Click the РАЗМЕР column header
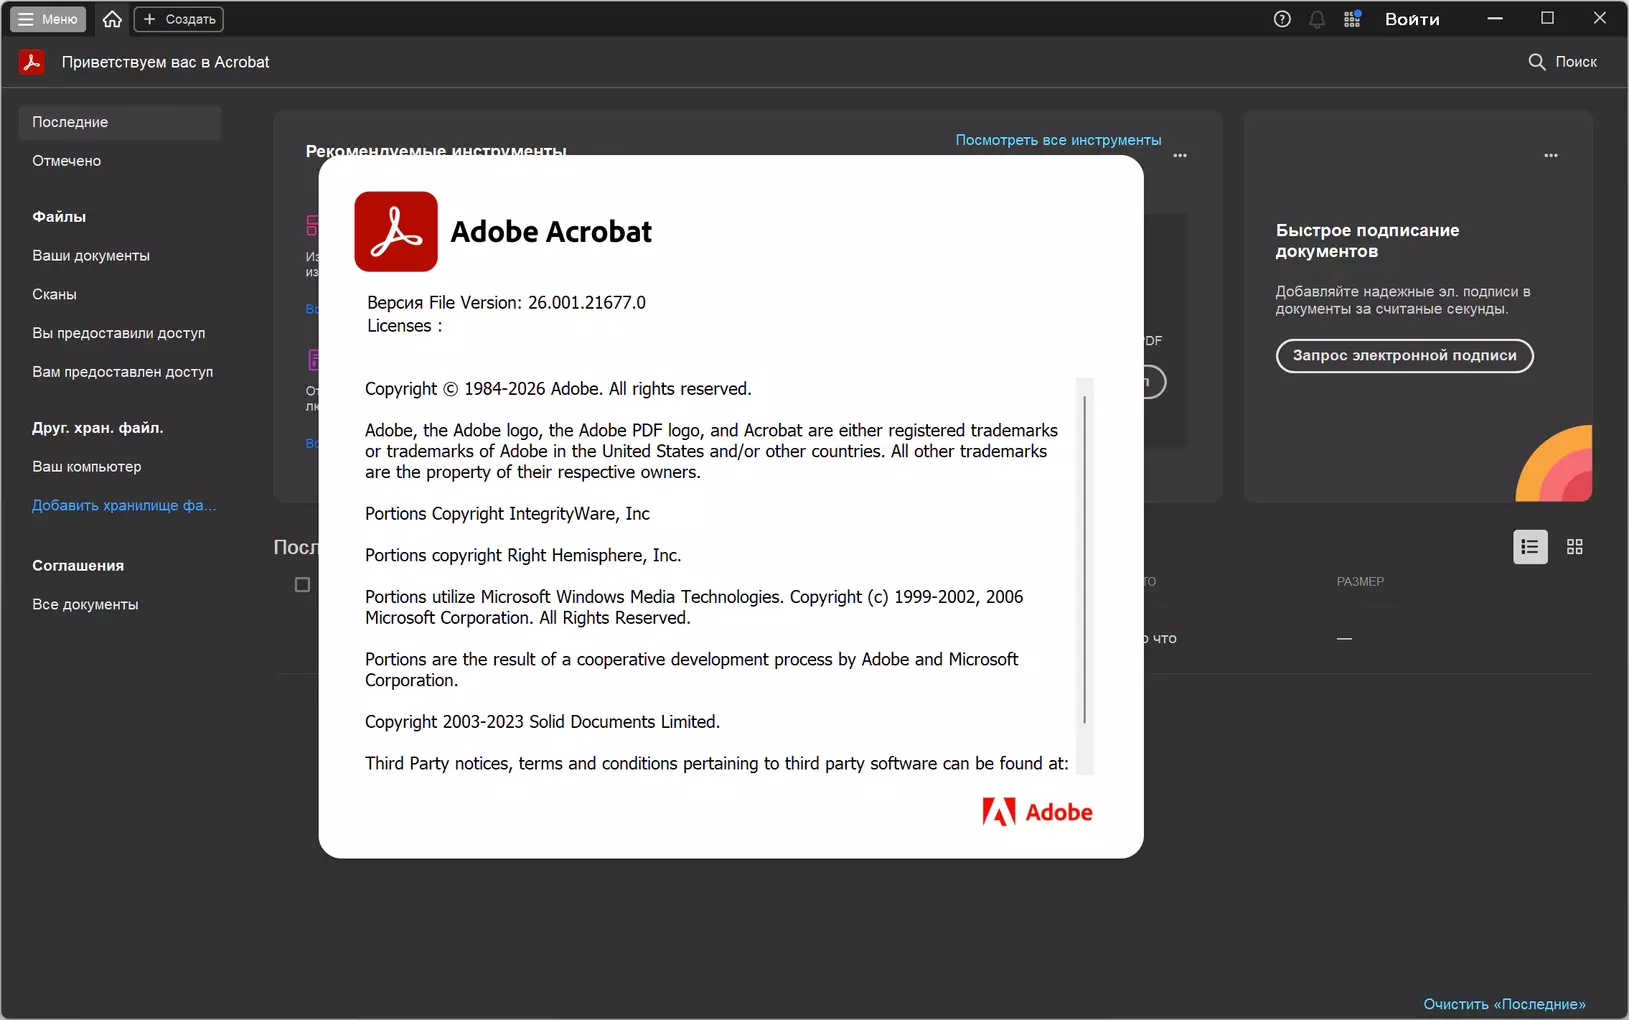Viewport: 1629px width, 1020px height. click(1360, 582)
